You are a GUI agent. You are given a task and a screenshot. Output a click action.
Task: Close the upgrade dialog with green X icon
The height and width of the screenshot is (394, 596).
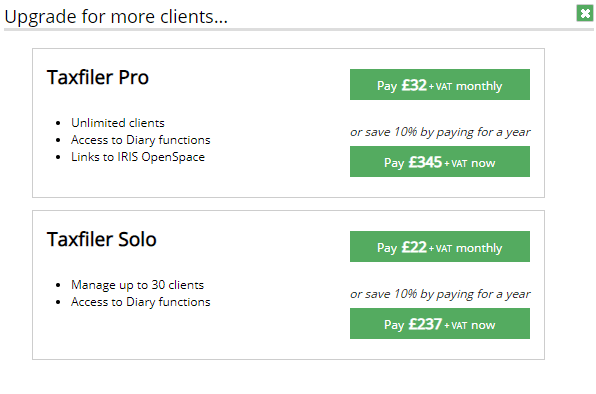pyautogui.click(x=585, y=13)
